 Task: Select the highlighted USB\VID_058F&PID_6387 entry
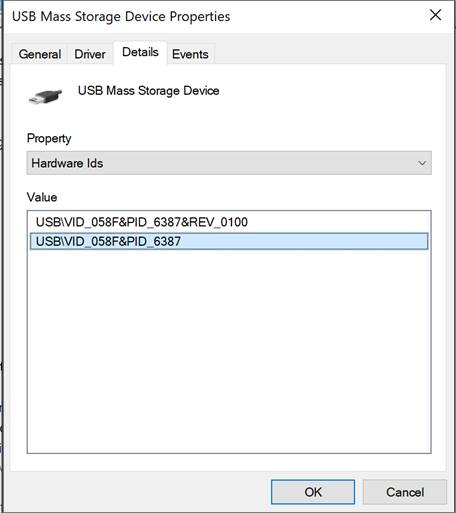(229, 241)
